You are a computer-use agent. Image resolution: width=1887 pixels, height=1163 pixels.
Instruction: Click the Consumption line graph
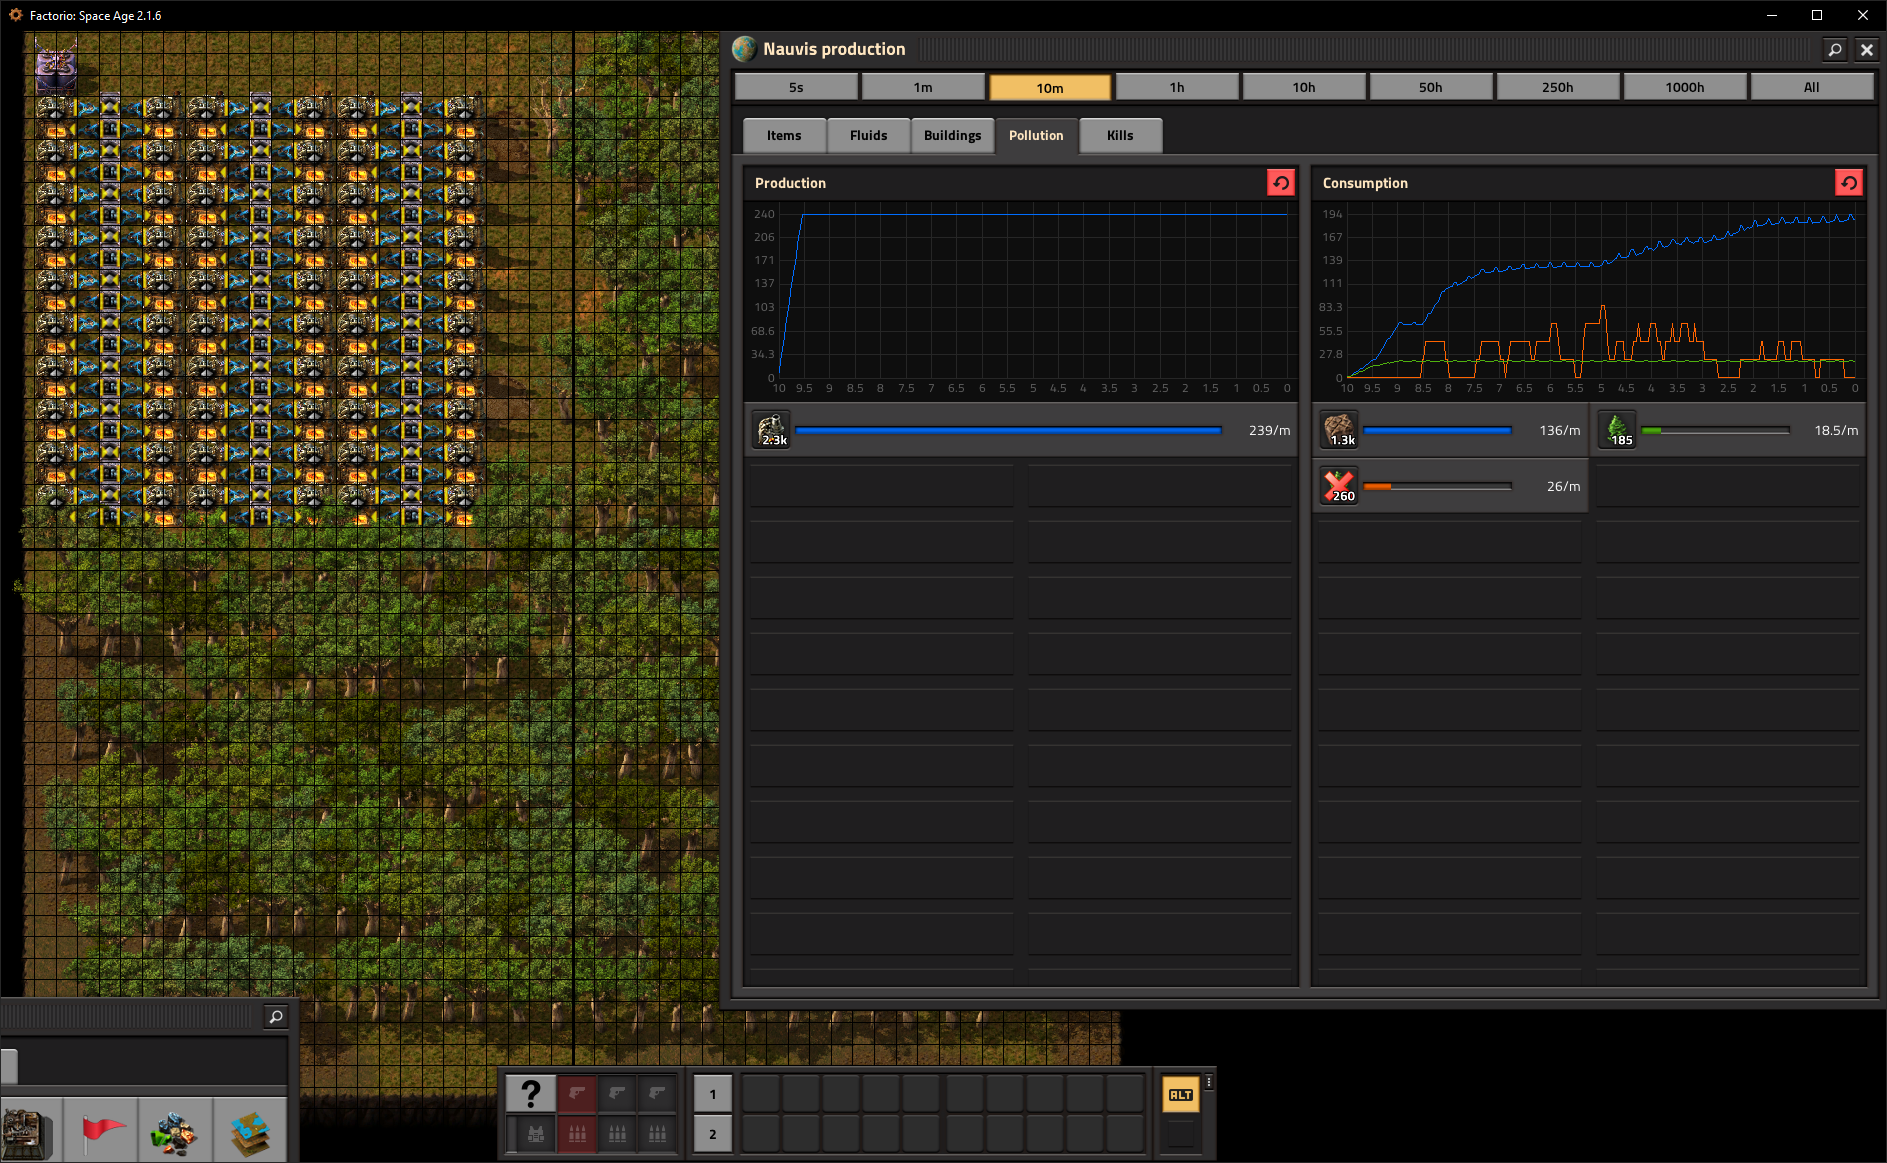1589,298
